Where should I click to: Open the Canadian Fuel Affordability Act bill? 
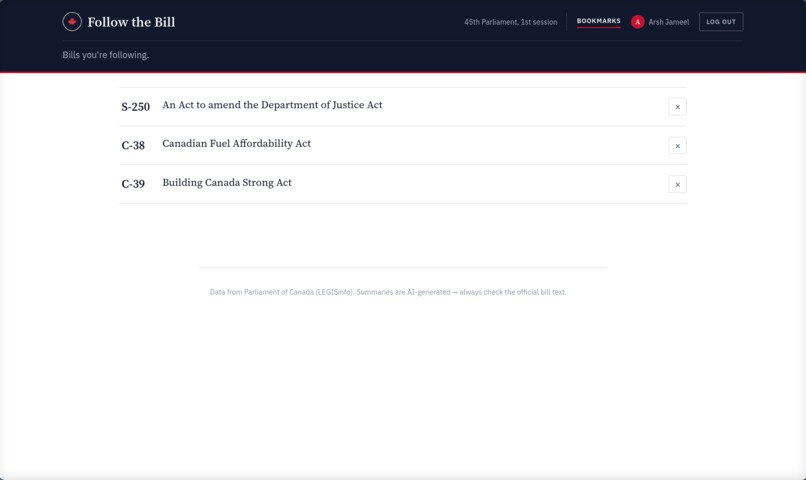(236, 143)
